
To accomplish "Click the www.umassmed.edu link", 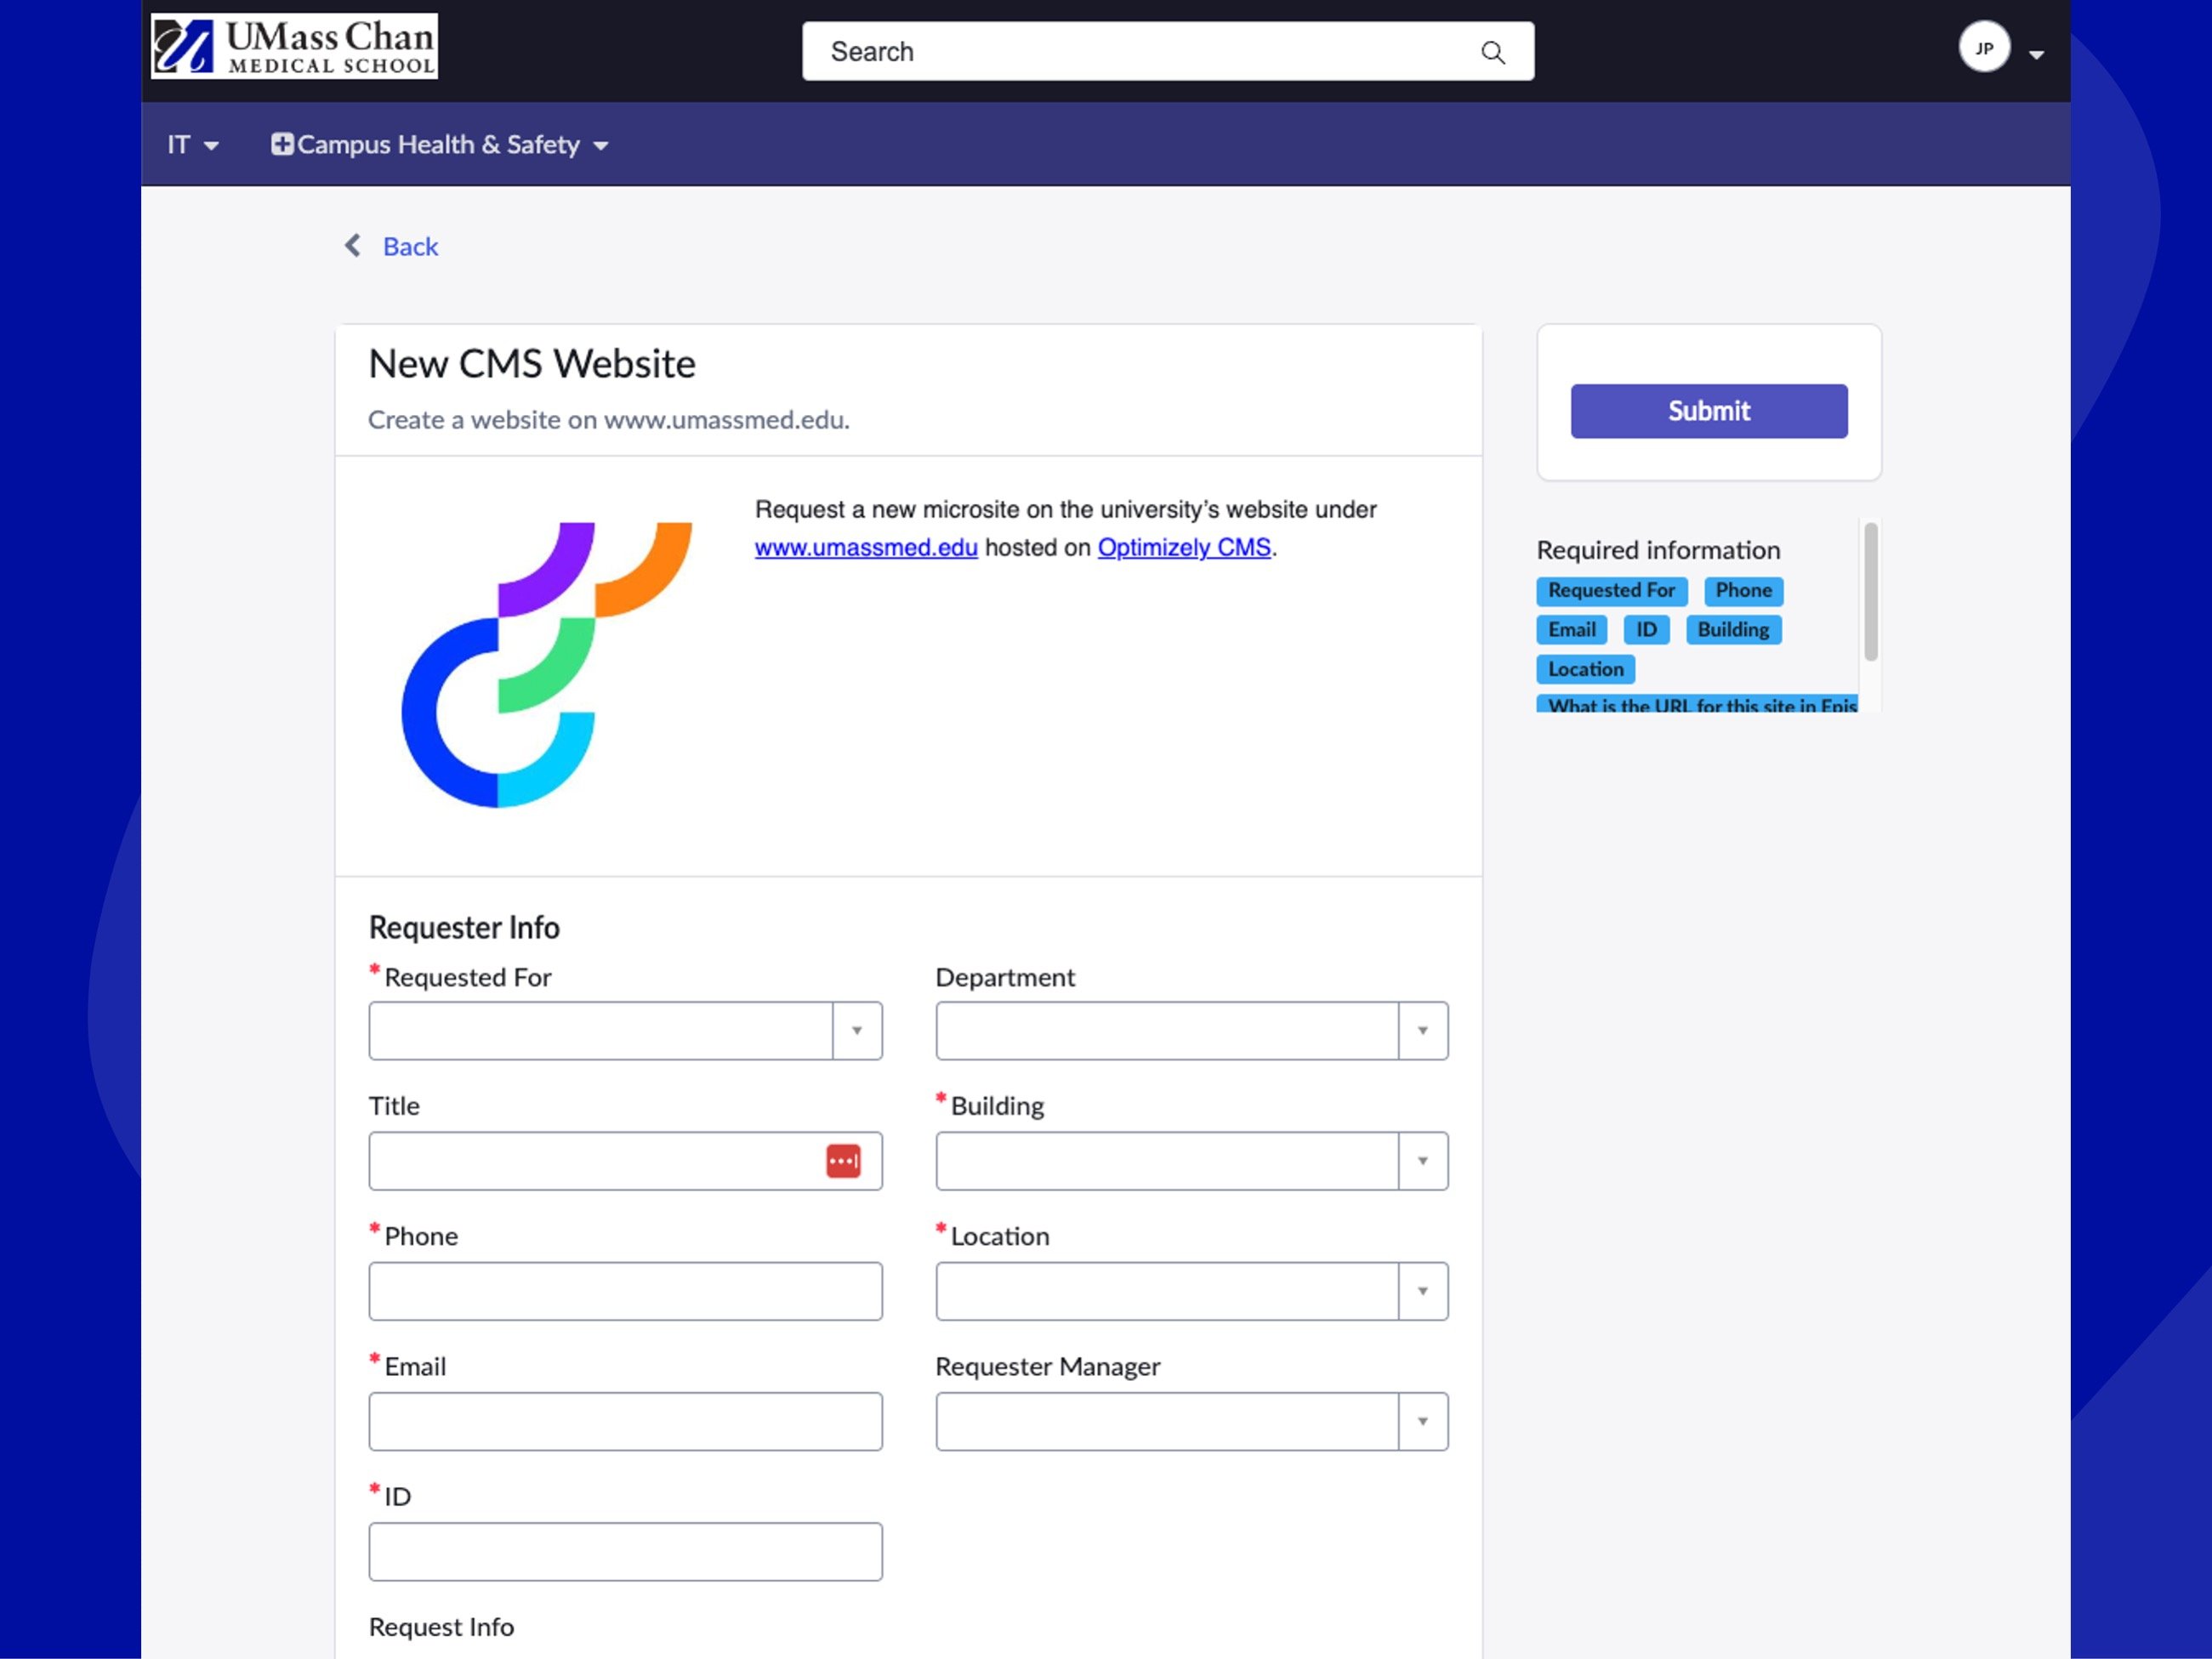I will coord(867,548).
